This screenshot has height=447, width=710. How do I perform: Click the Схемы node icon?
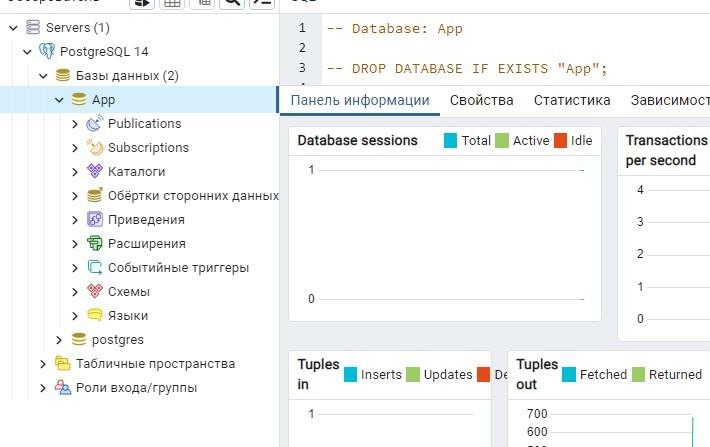pos(95,291)
